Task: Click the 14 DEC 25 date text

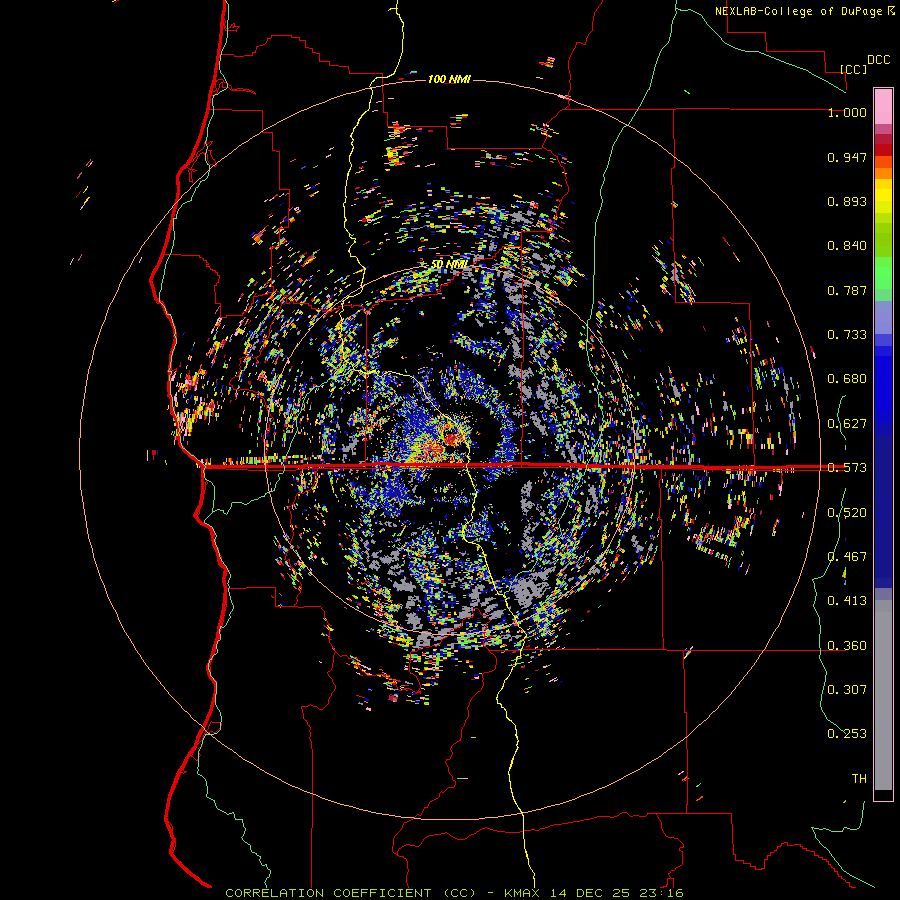Action: (589, 893)
